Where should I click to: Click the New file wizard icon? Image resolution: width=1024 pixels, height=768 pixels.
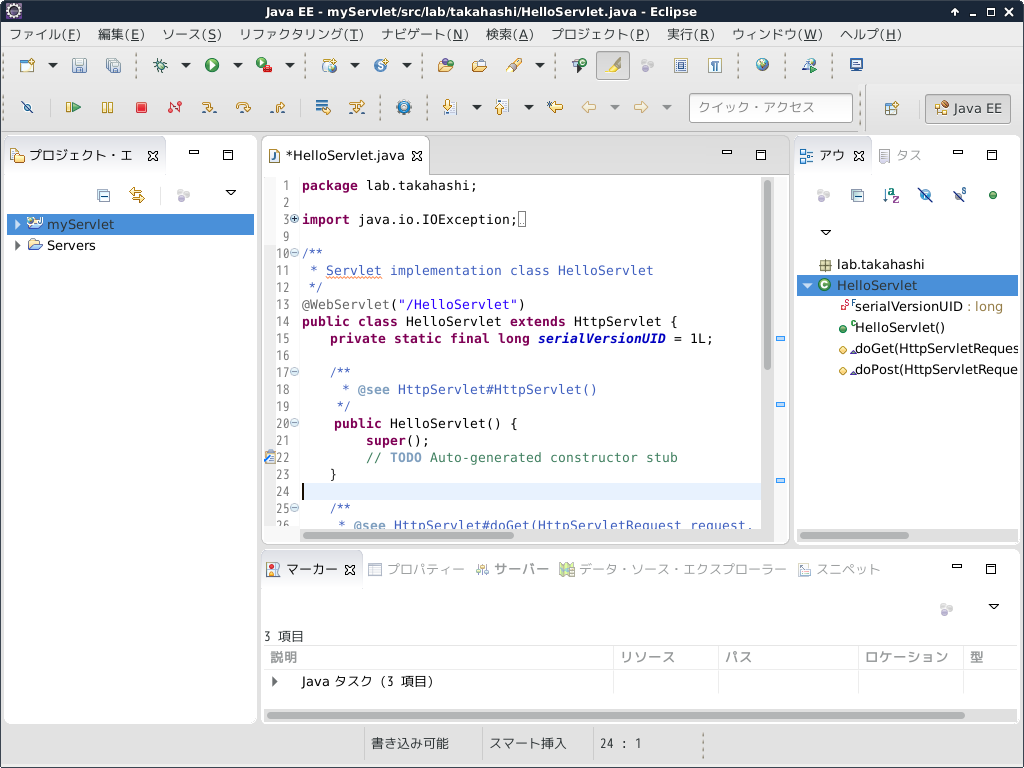point(27,65)
